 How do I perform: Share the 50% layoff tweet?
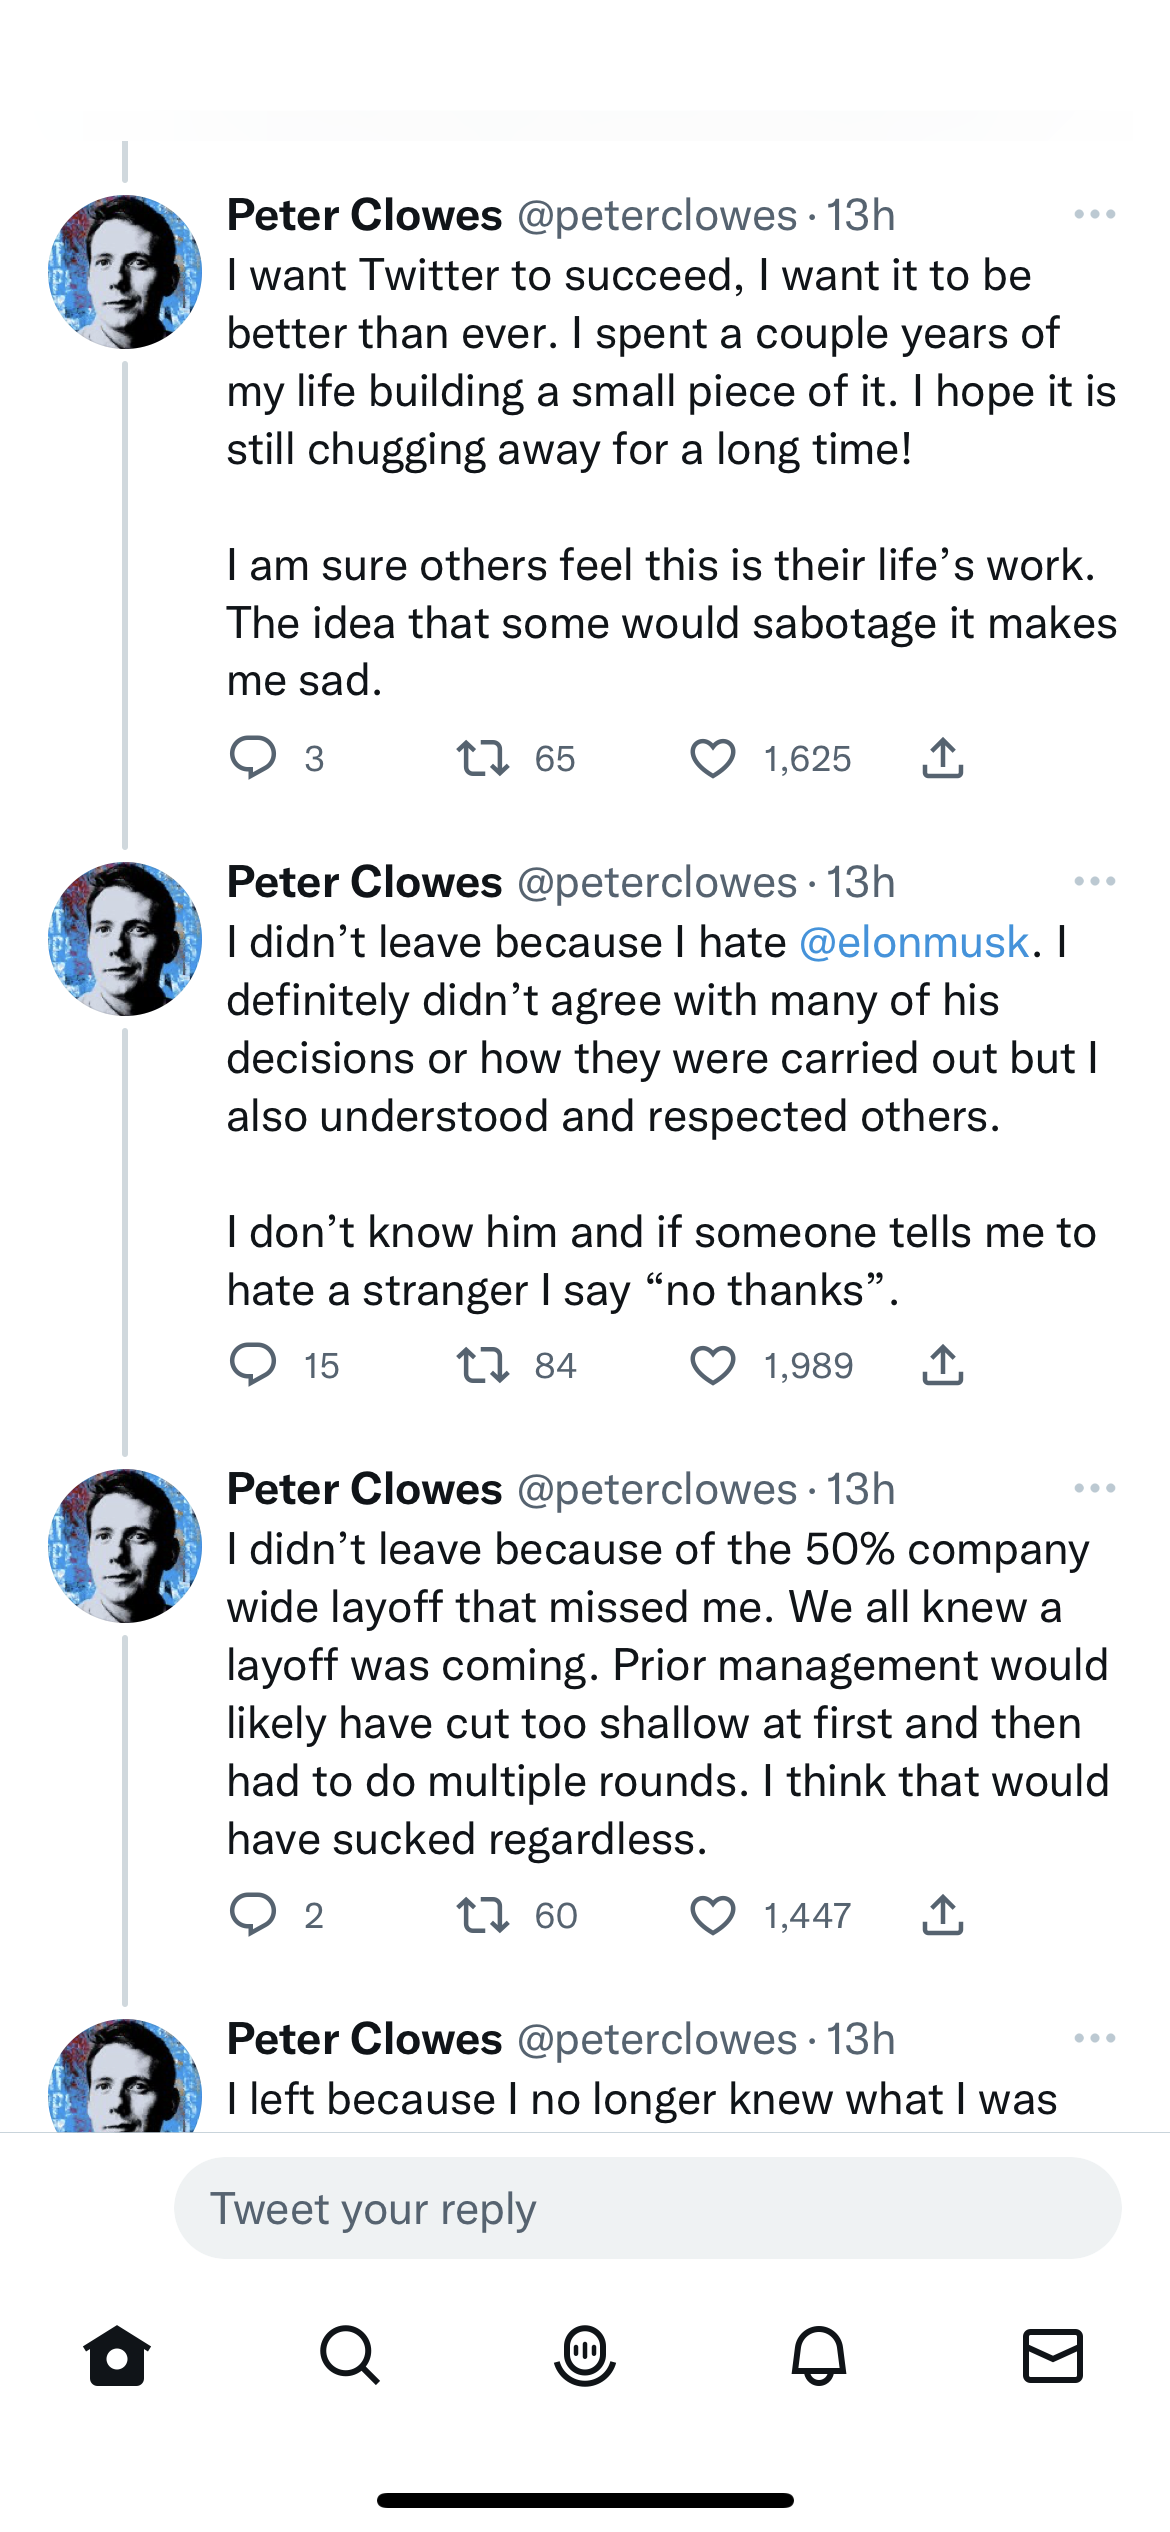(x=942, y=1915)
